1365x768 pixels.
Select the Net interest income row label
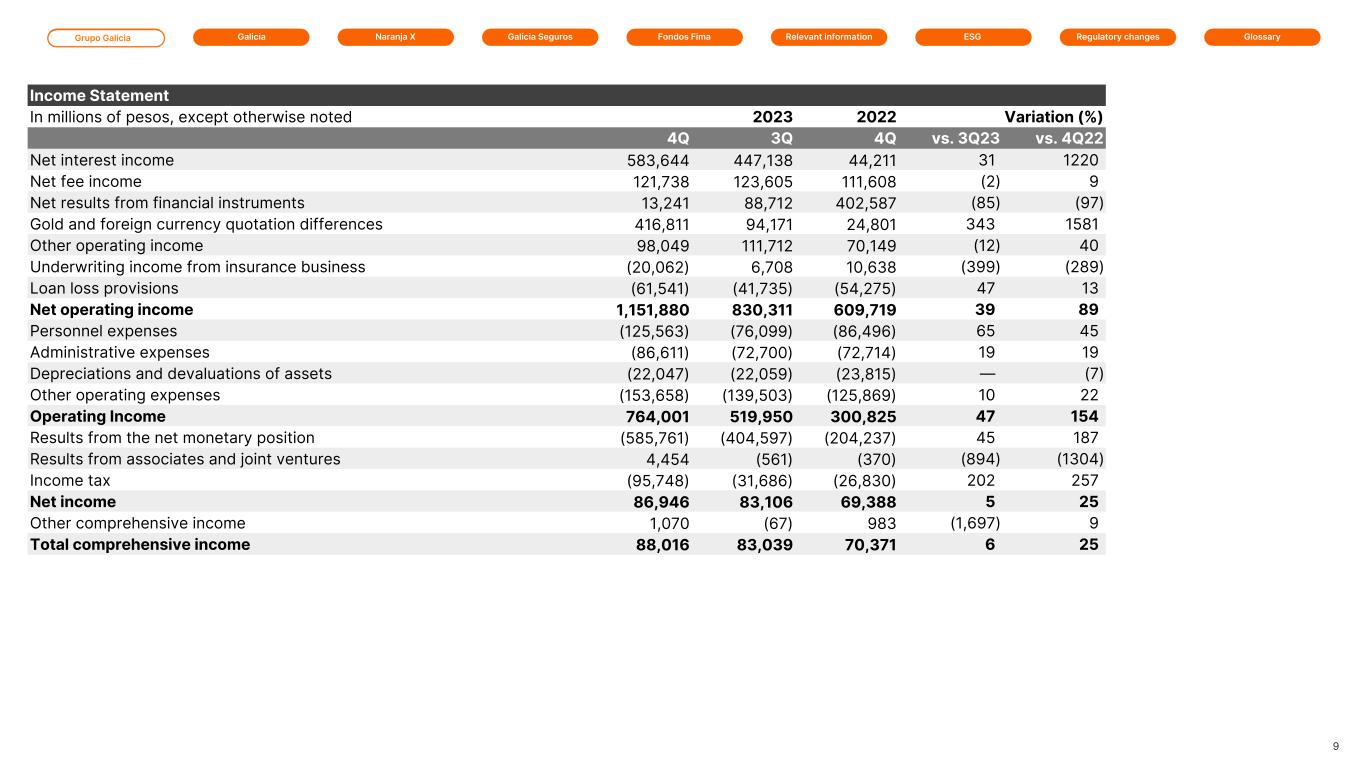pyautogui.click(x=102, y=160)
